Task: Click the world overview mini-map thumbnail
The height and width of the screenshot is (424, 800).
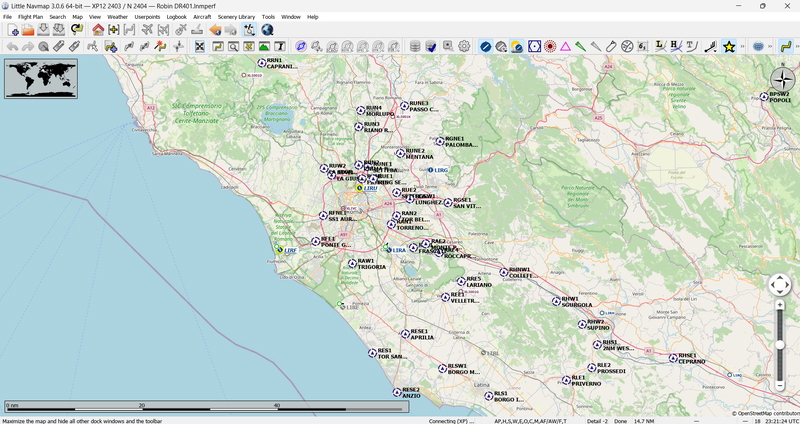Action: tap(42, 78)
